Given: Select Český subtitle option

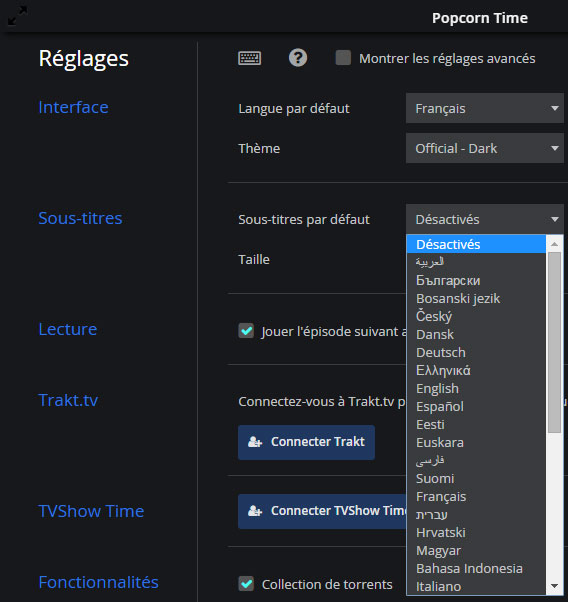Looking at the screenshot, I should 476,316.
